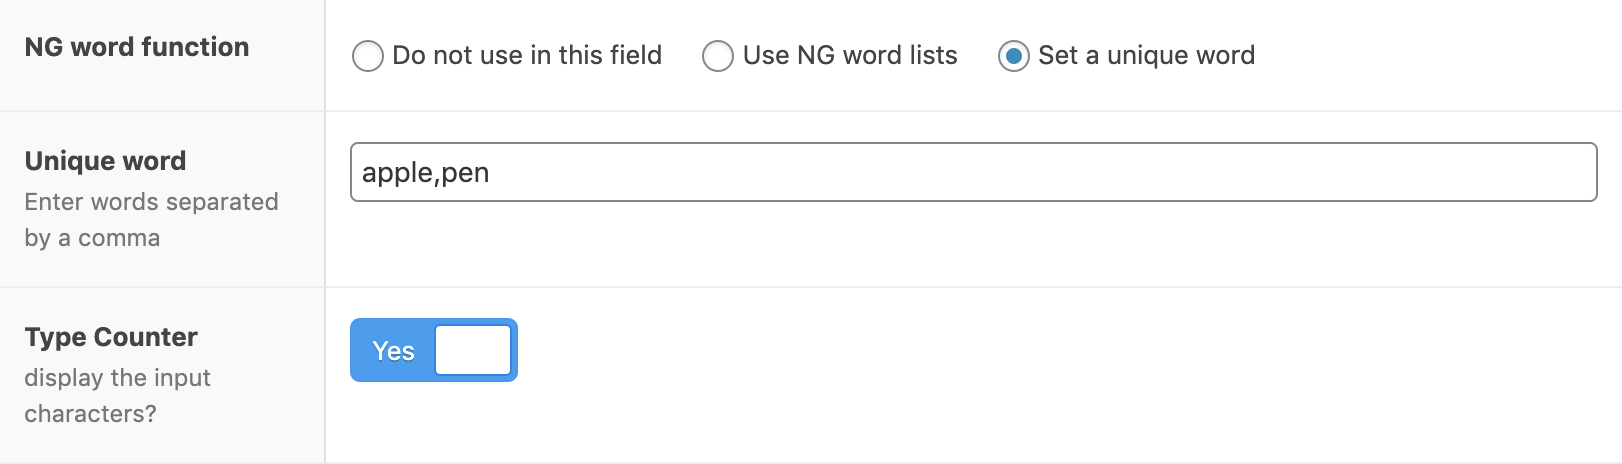Select the 'Do not use in this field' radio button
Screen dimensions: 1622x464
tap(368, 56)
